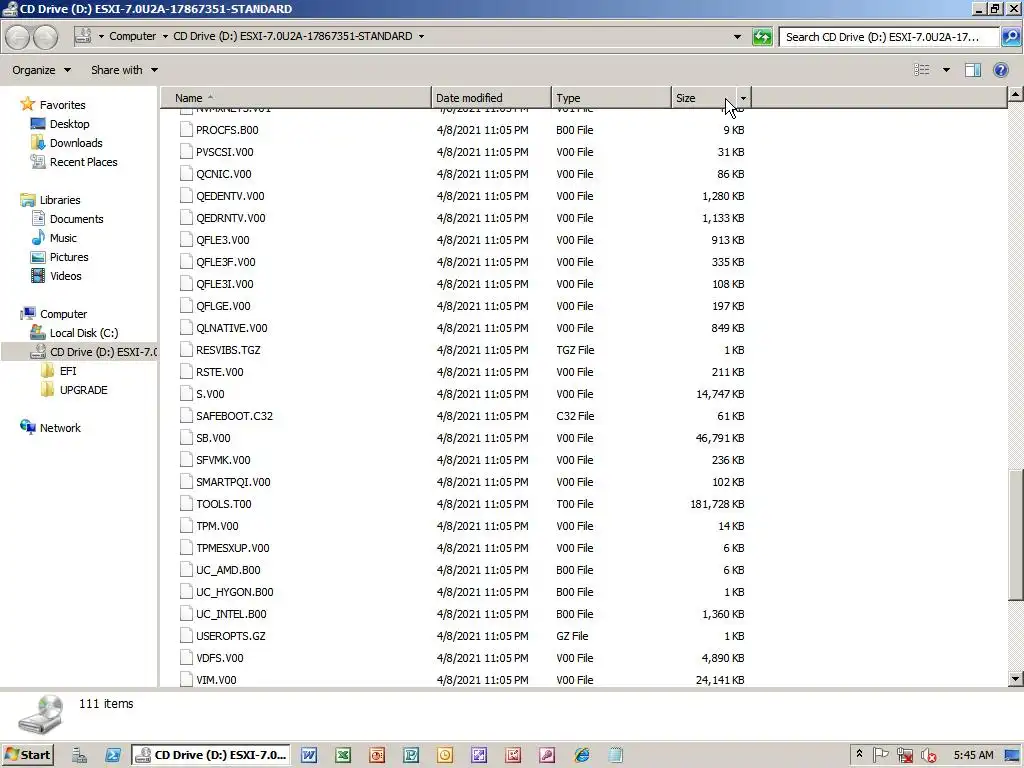Select the SMARTPQI.V00 file

[x=233, y=482]
